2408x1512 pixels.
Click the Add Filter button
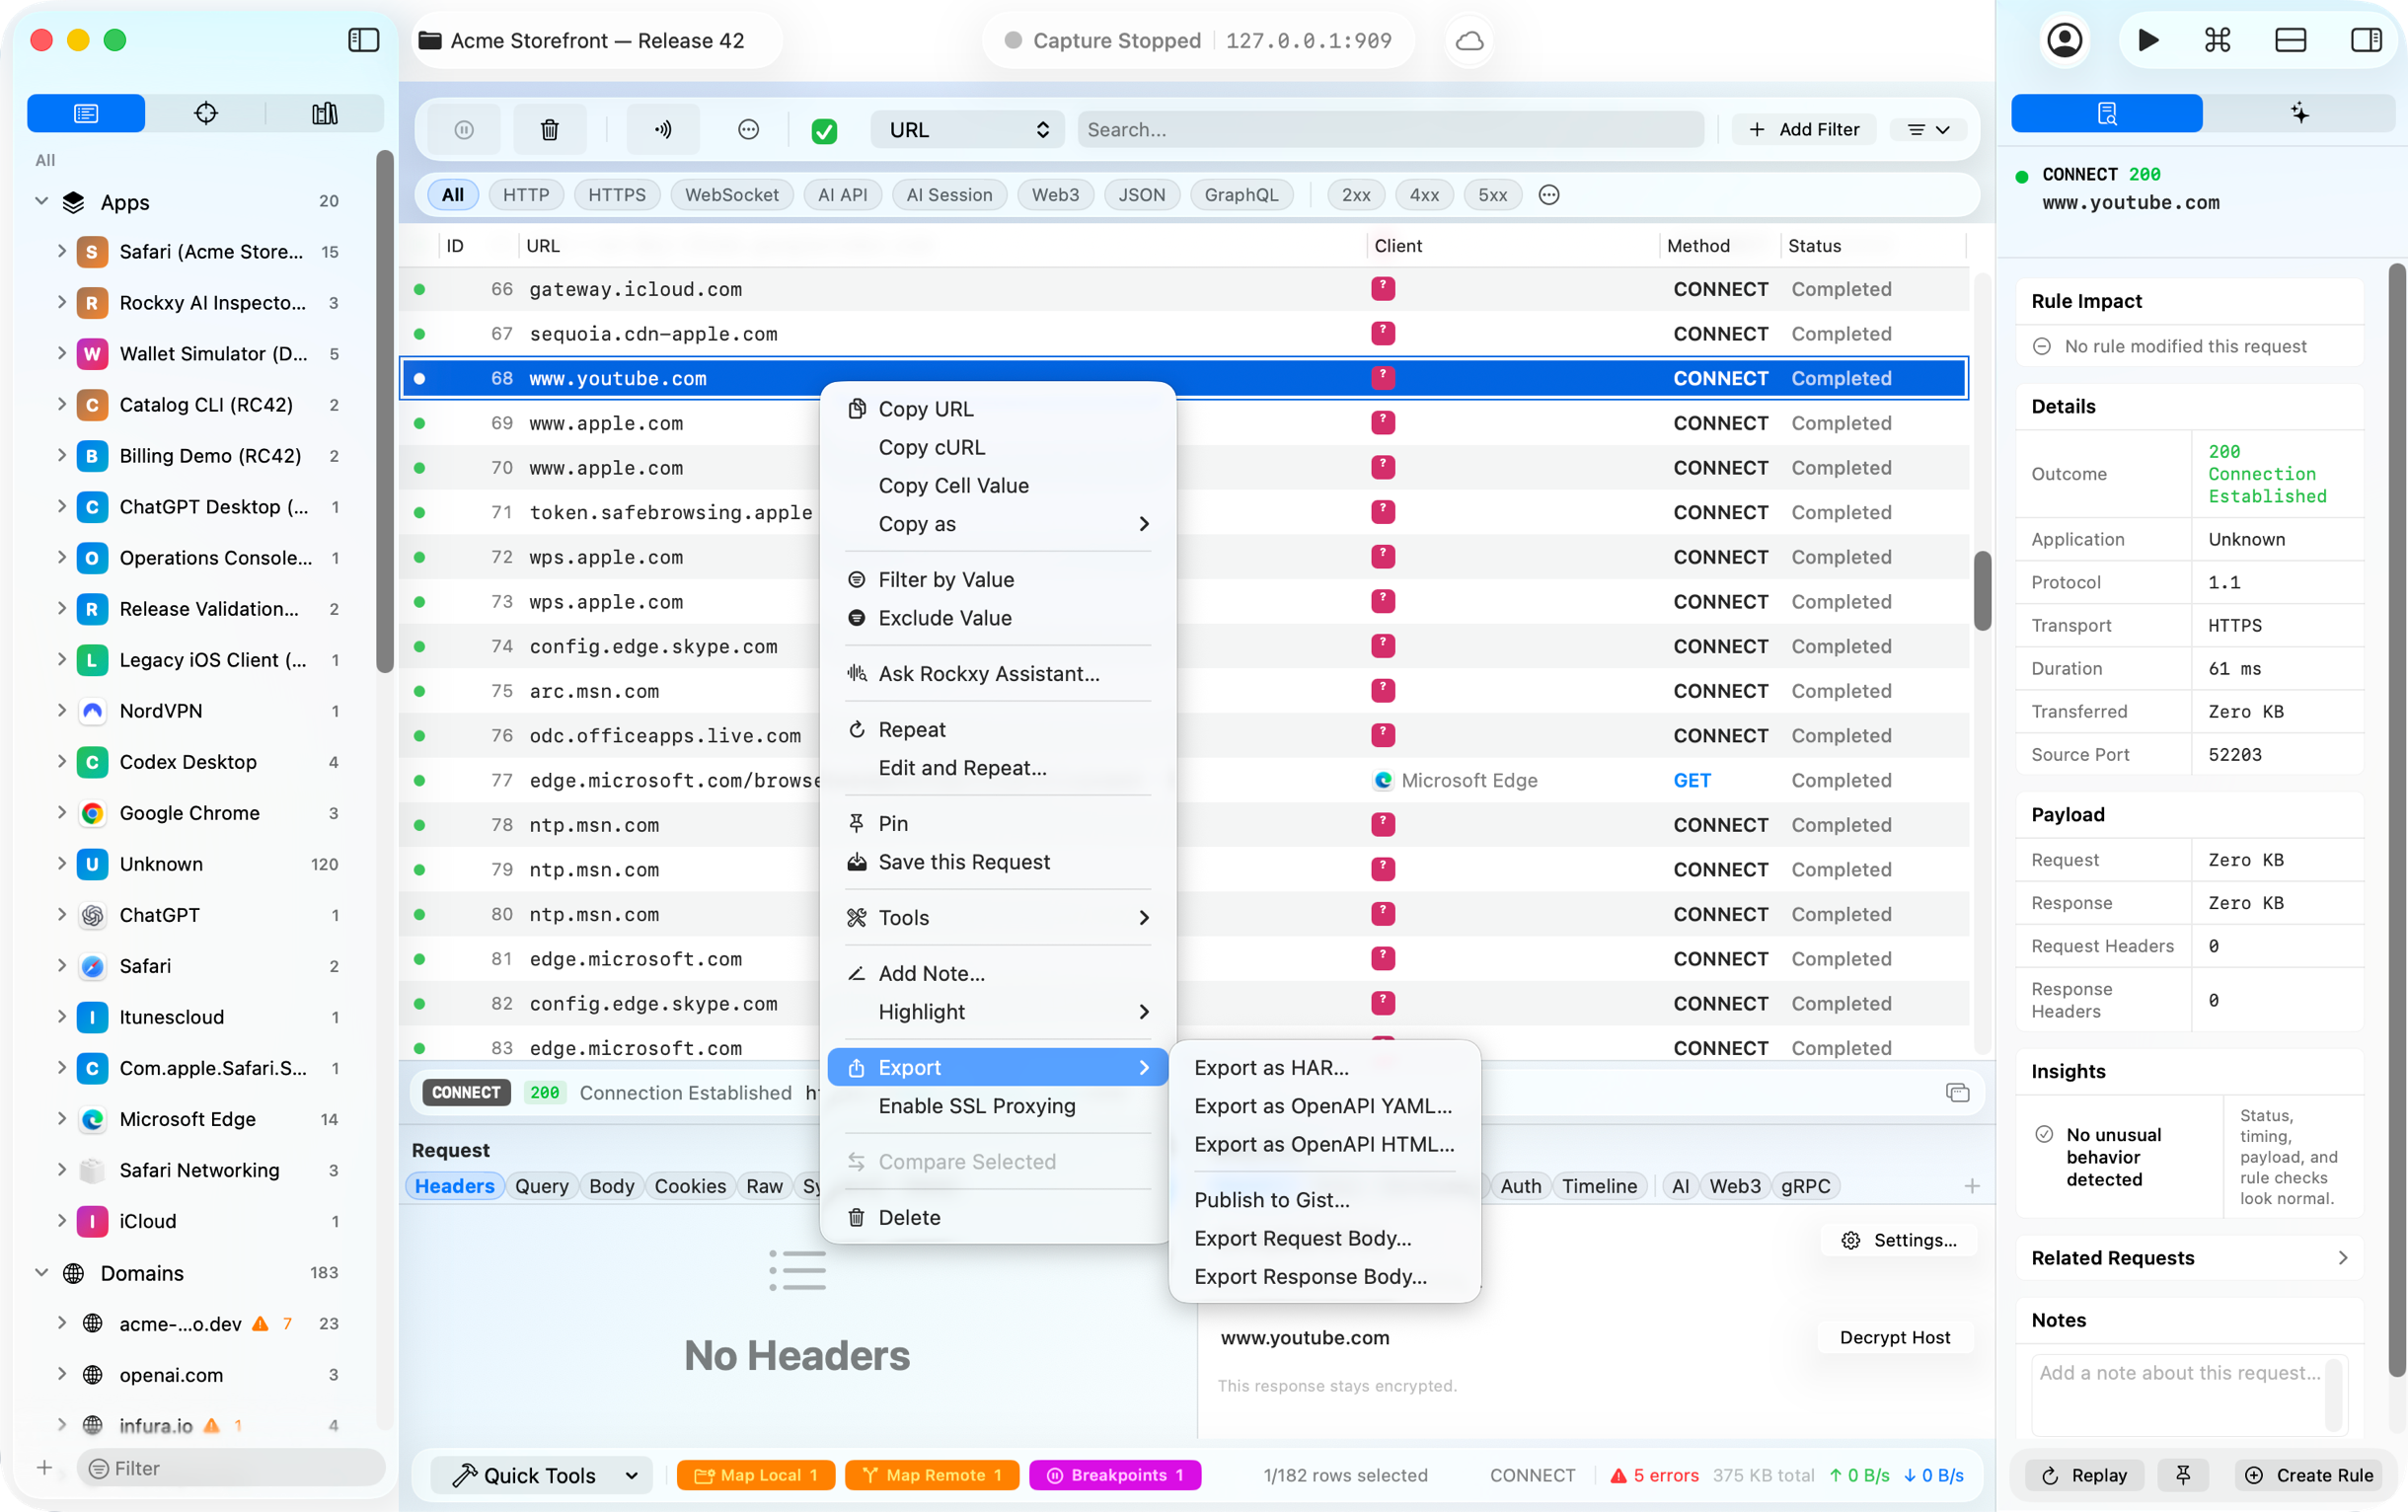1804,130
